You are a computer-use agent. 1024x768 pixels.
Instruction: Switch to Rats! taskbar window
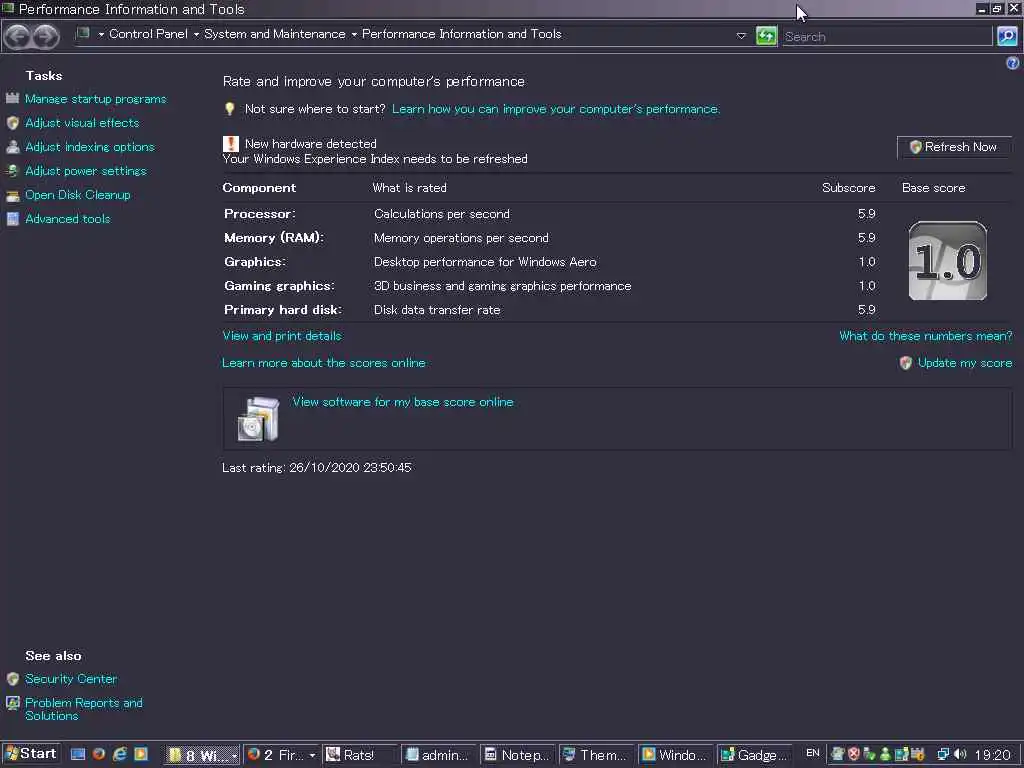pos(359,755)
